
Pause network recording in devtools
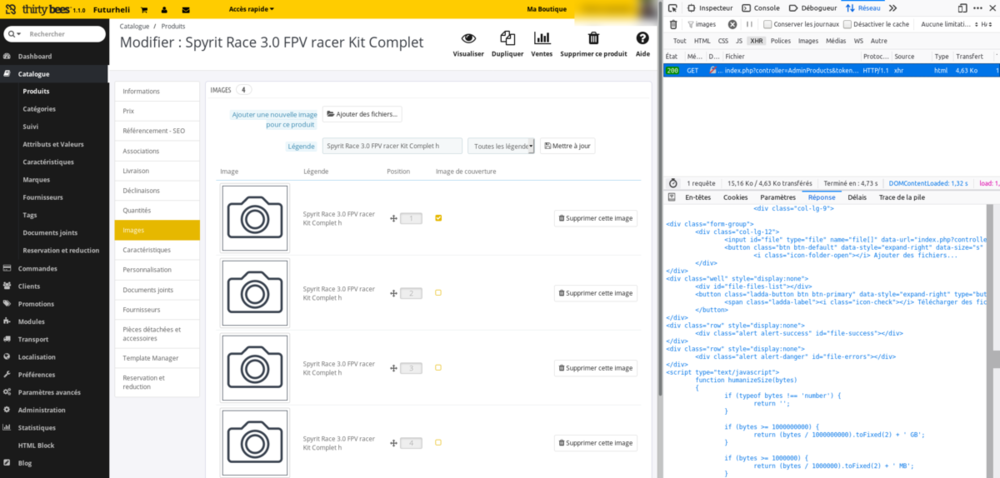tap(748, 24)
